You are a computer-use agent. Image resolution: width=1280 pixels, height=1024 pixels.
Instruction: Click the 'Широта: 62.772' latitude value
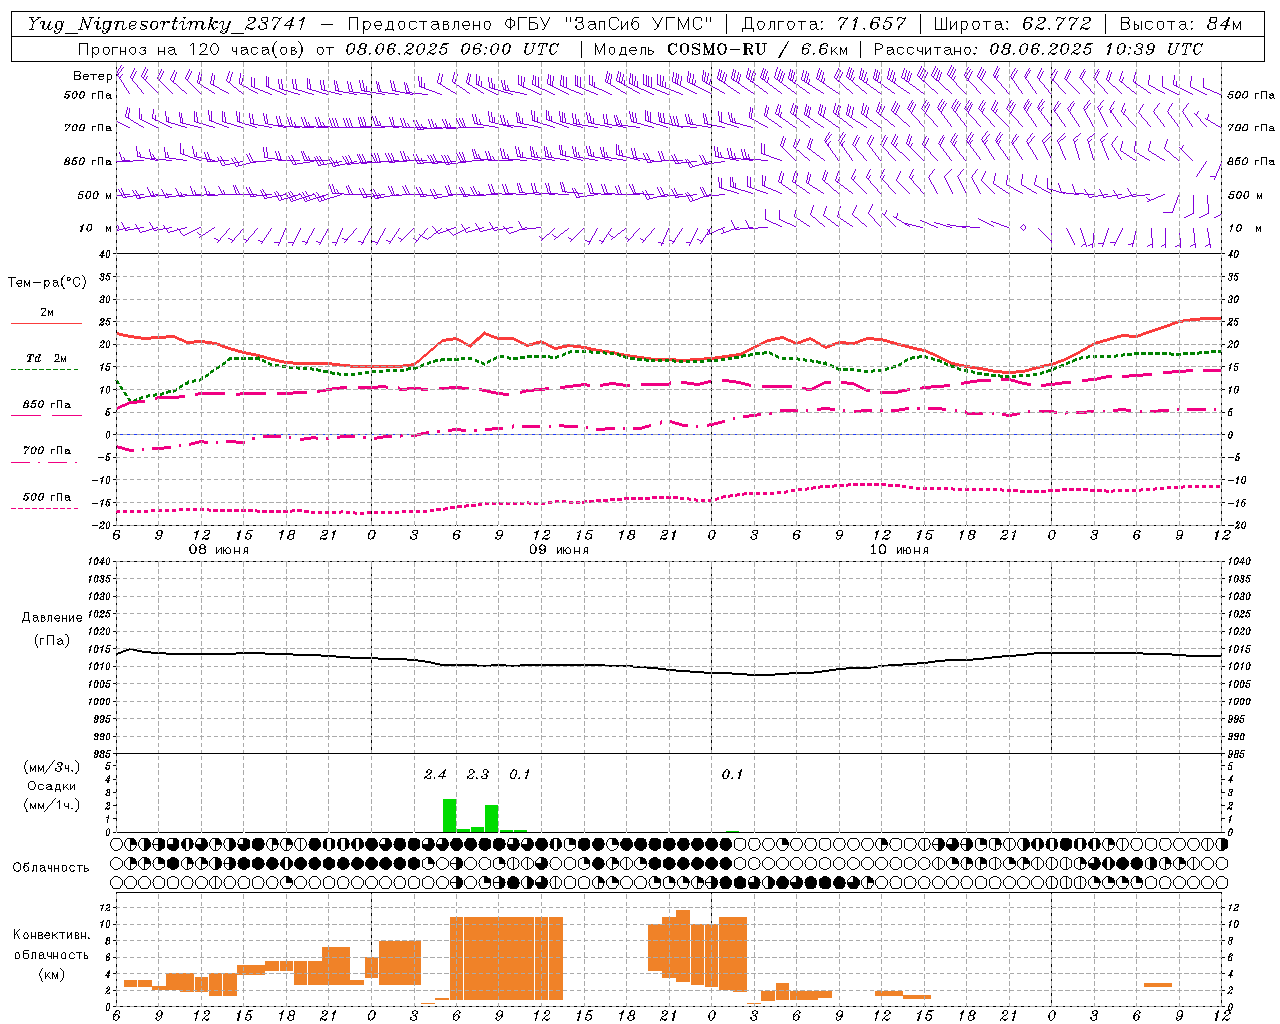(x=1012, y=24)
